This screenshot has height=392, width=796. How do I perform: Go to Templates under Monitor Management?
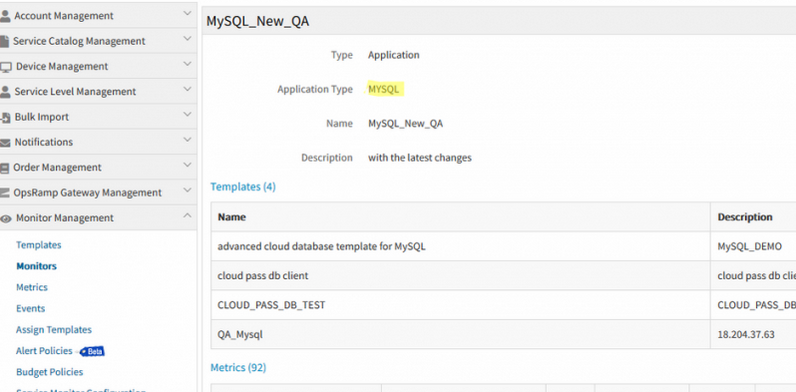click(x=39, y=245)
